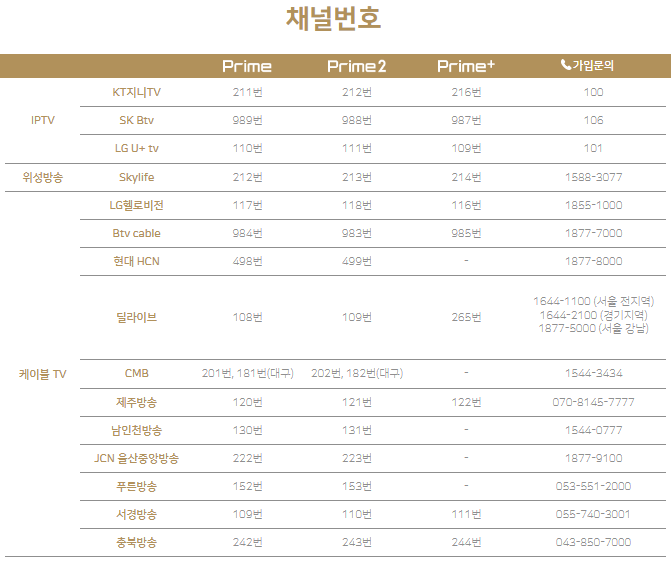
Task: Click the 채널번호 title
Action: point(333,19)
